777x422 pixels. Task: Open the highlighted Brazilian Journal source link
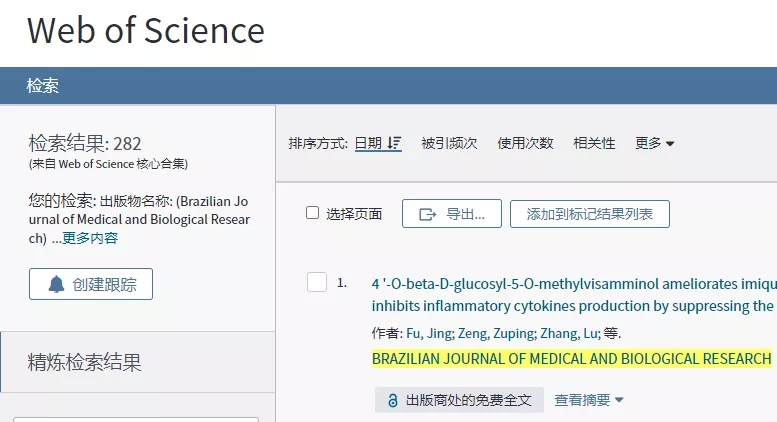click(571, 358)
